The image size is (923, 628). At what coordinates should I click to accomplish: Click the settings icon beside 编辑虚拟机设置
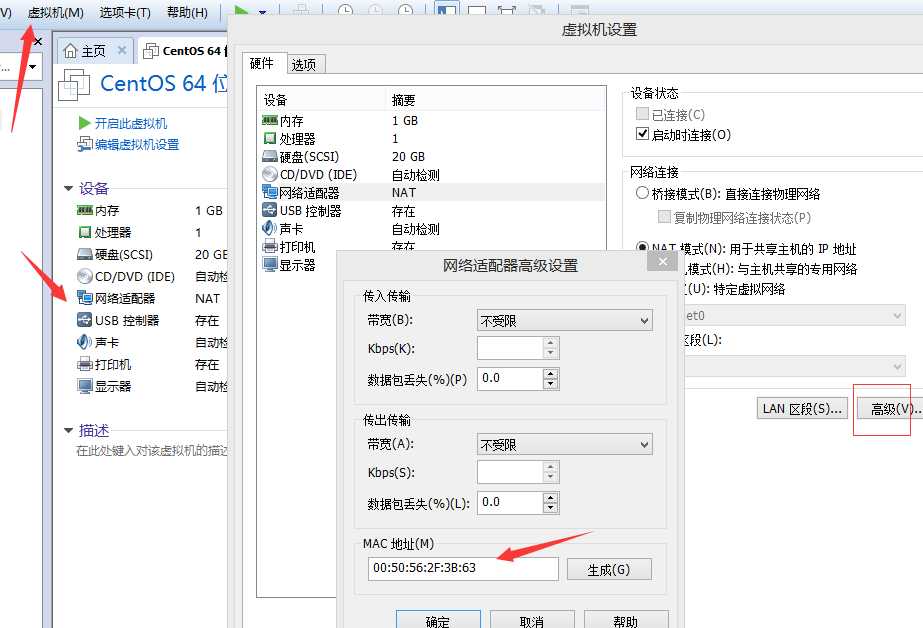(85, 144)
